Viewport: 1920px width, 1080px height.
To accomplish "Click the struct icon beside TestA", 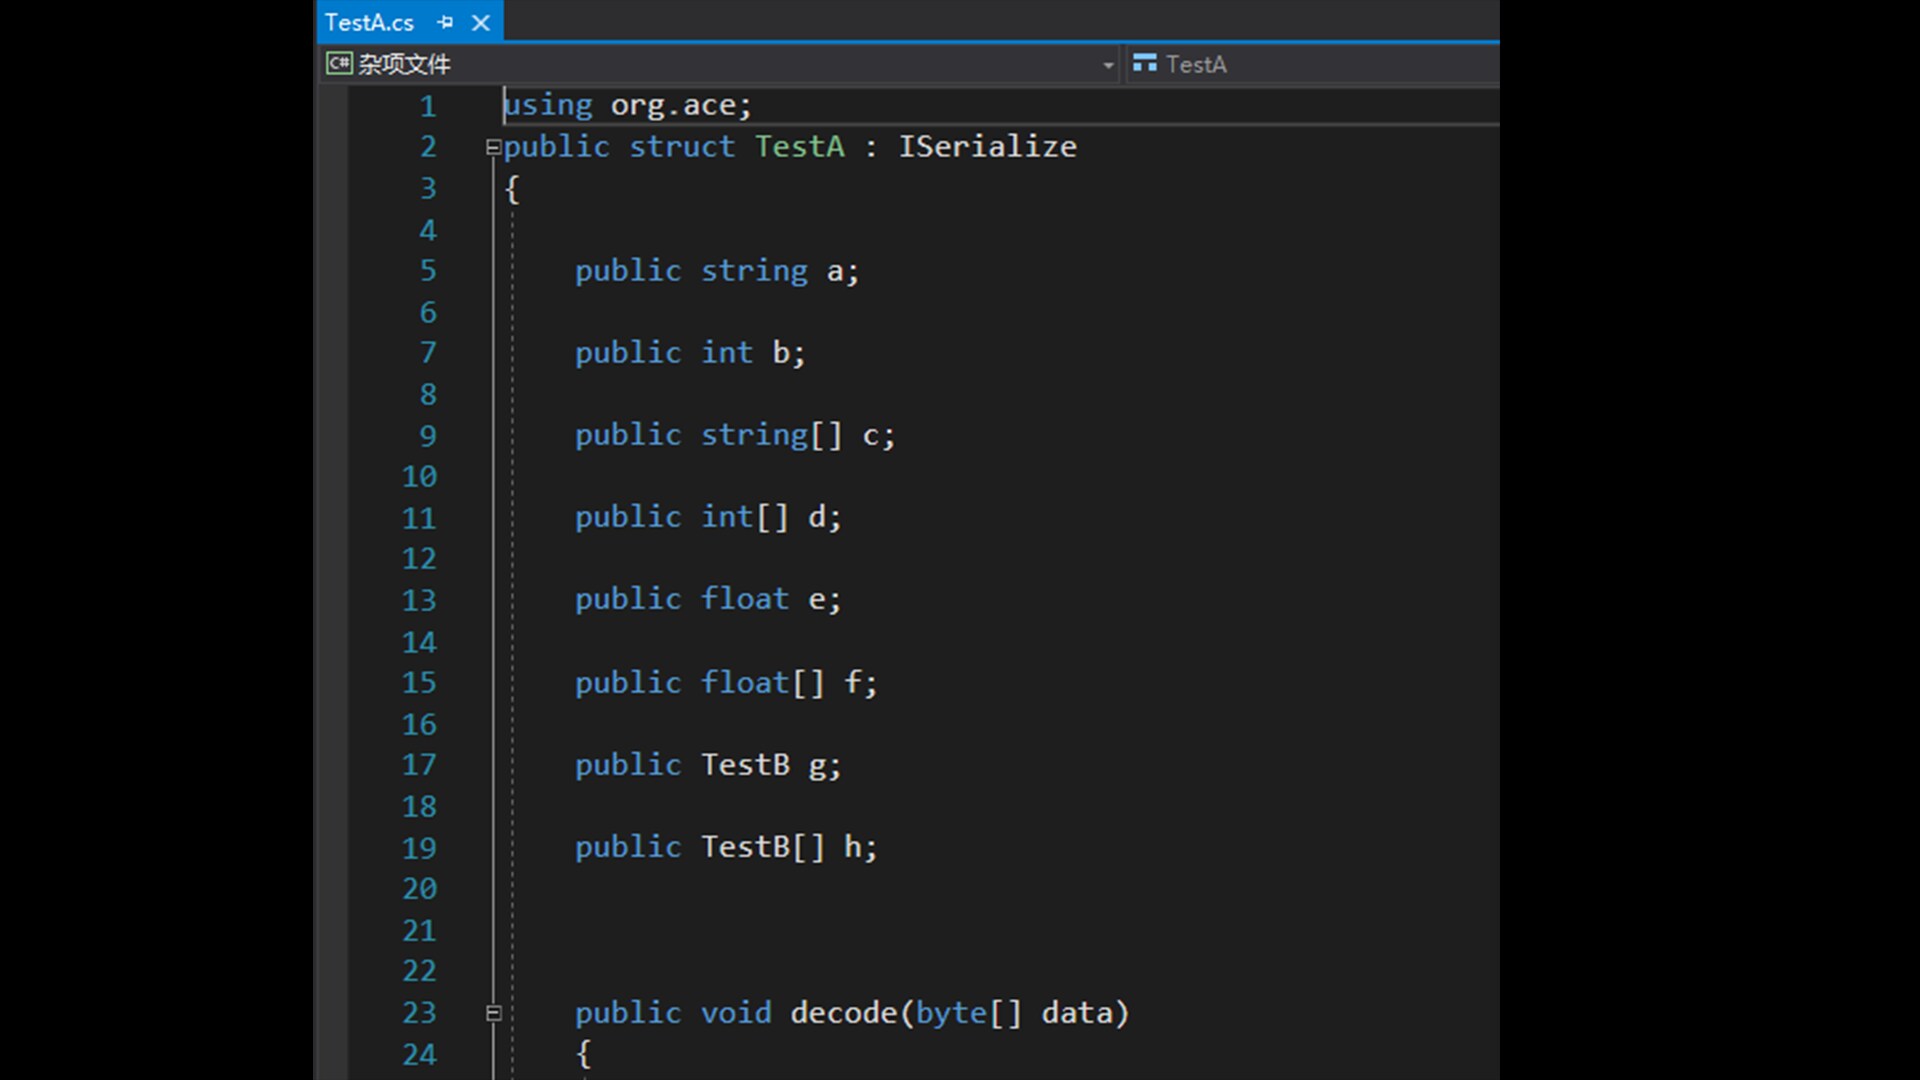I will 1144,63.
